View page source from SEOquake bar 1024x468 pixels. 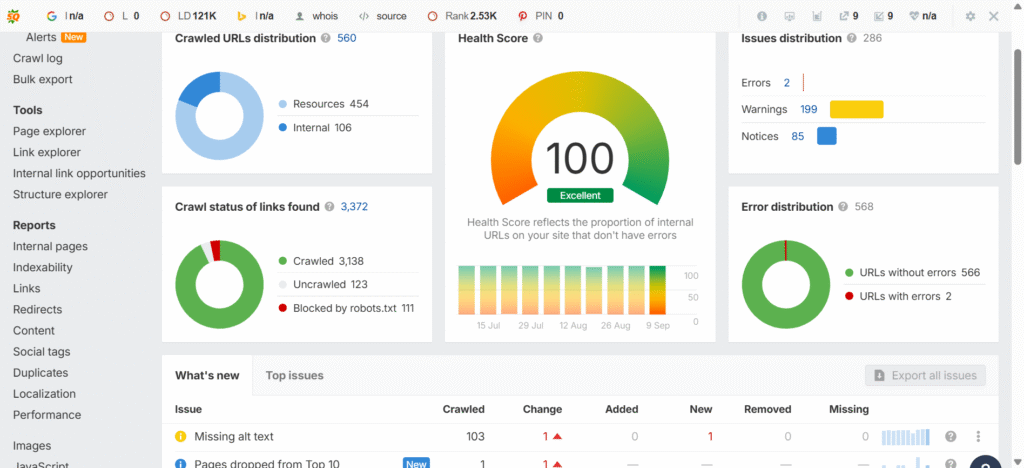point(382,16)
